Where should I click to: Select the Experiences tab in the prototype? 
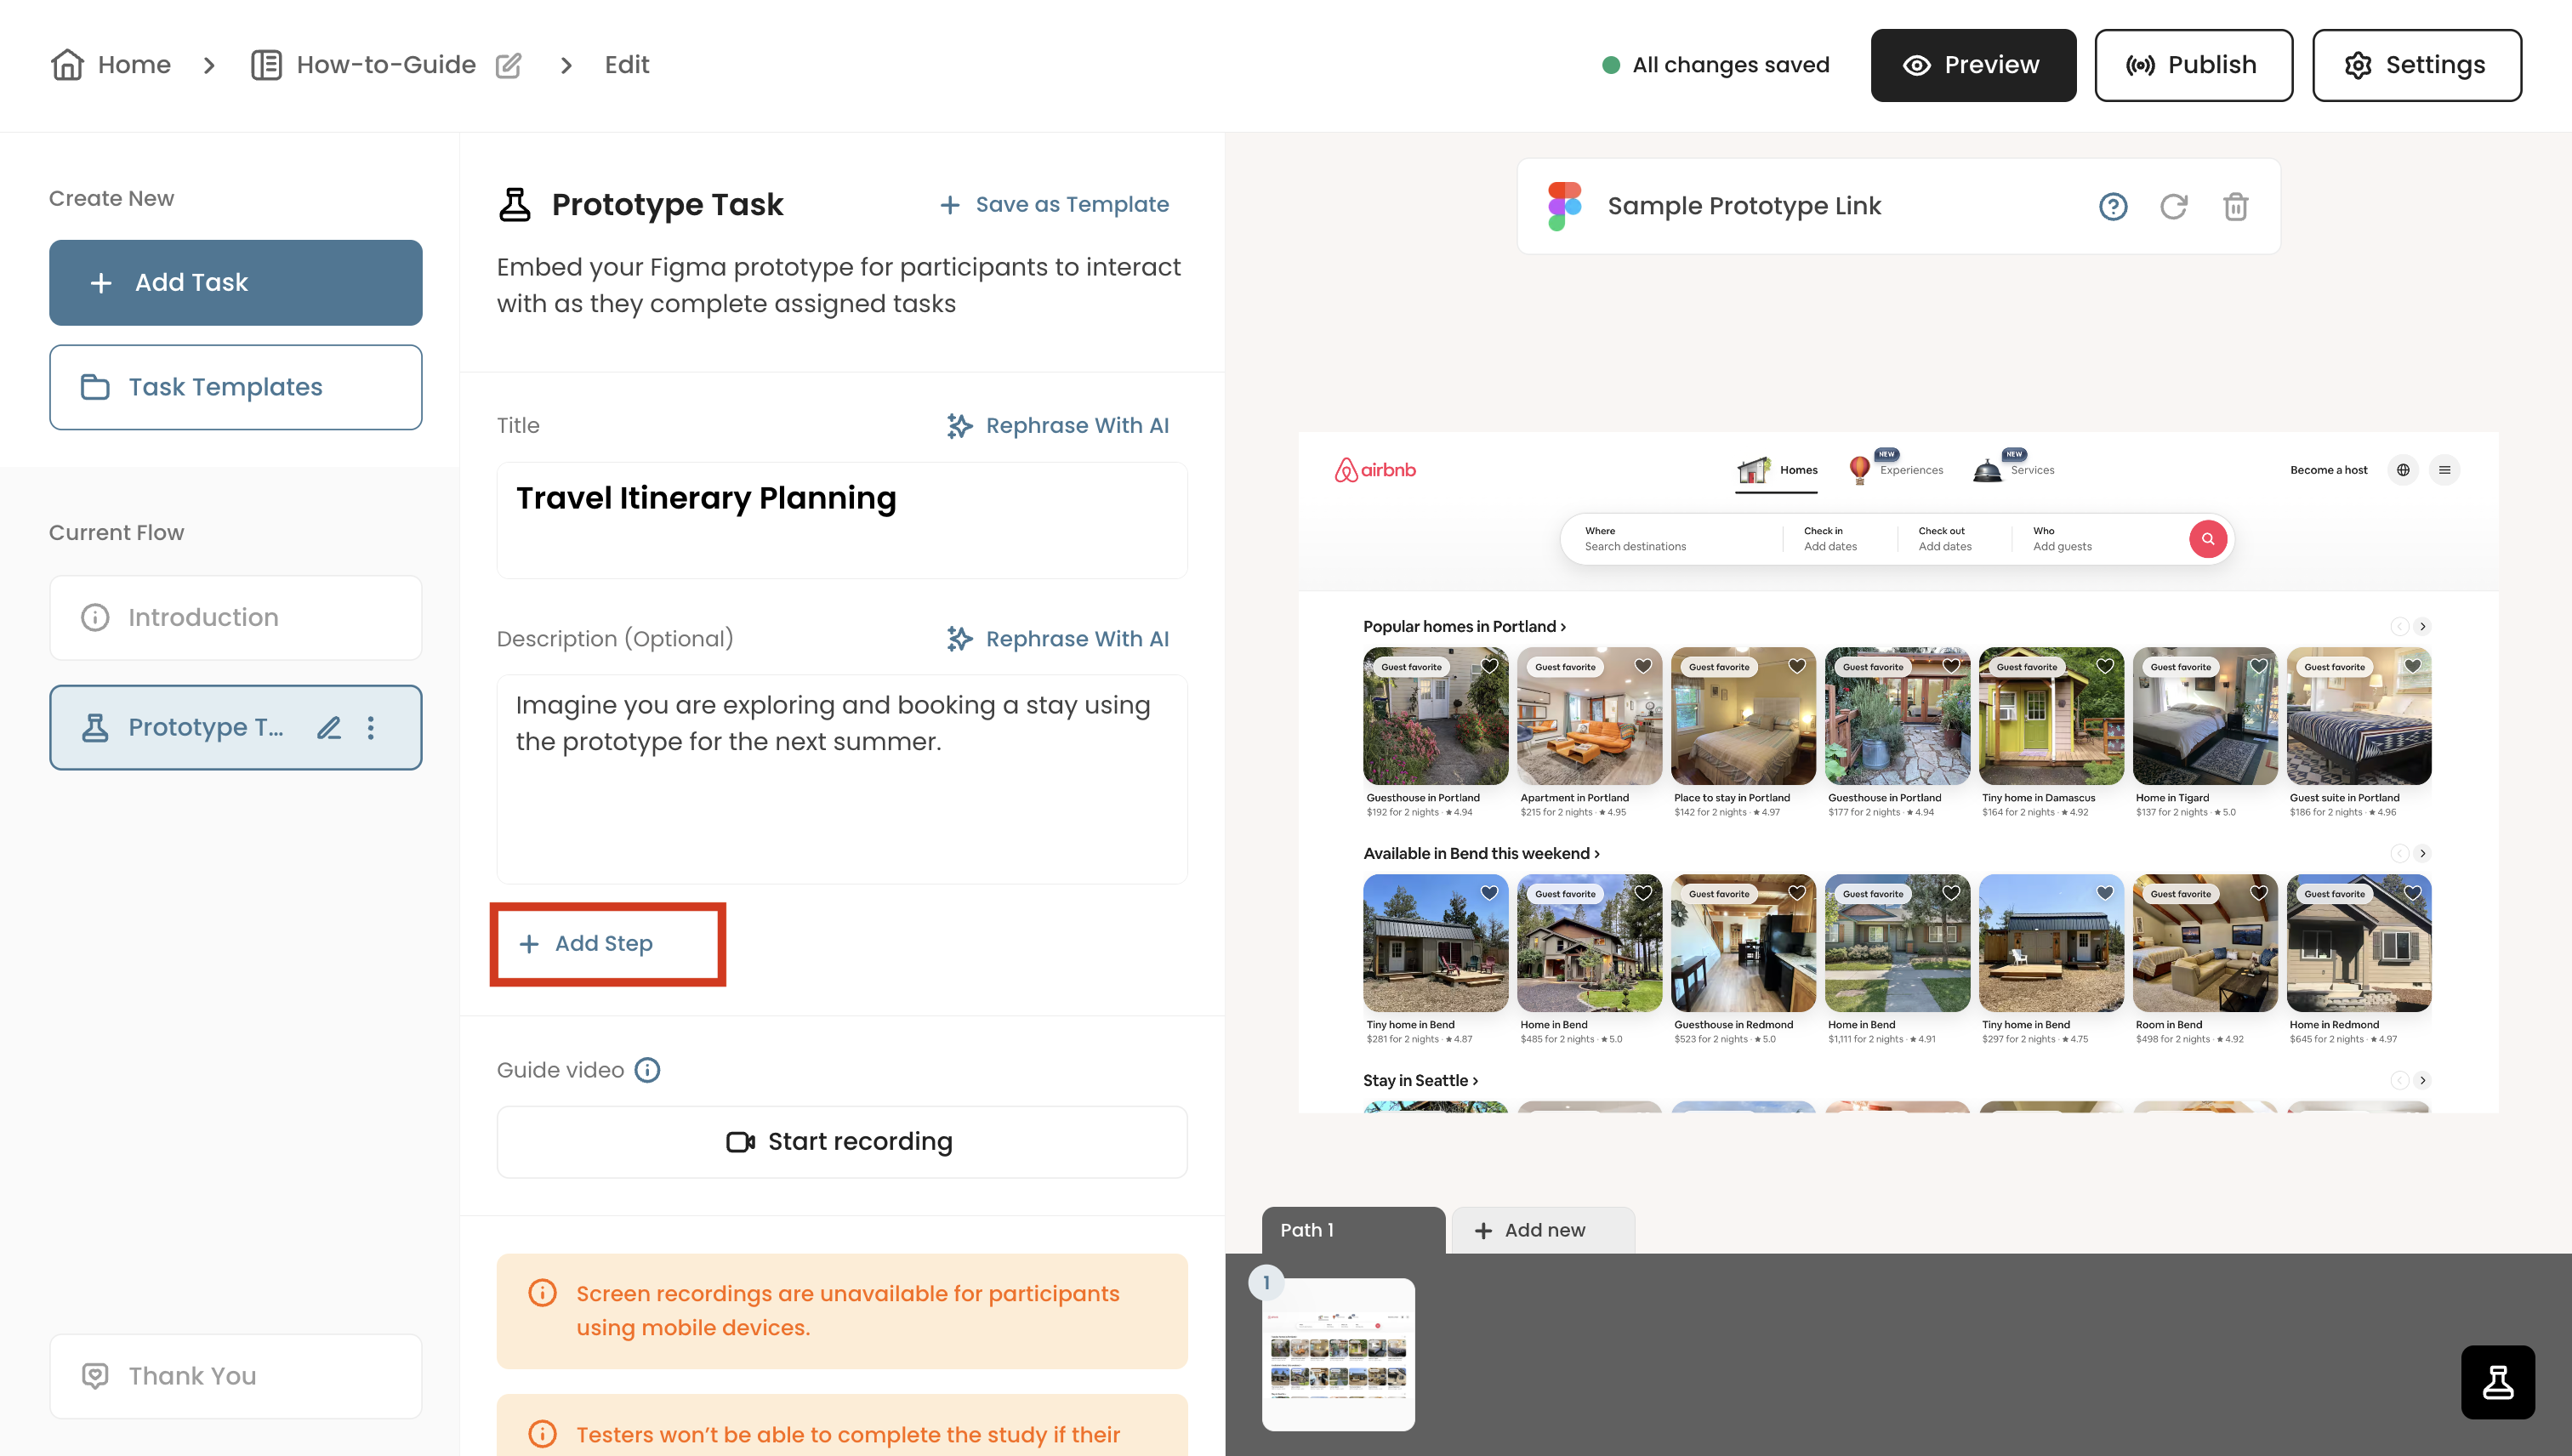point(1896,468)
